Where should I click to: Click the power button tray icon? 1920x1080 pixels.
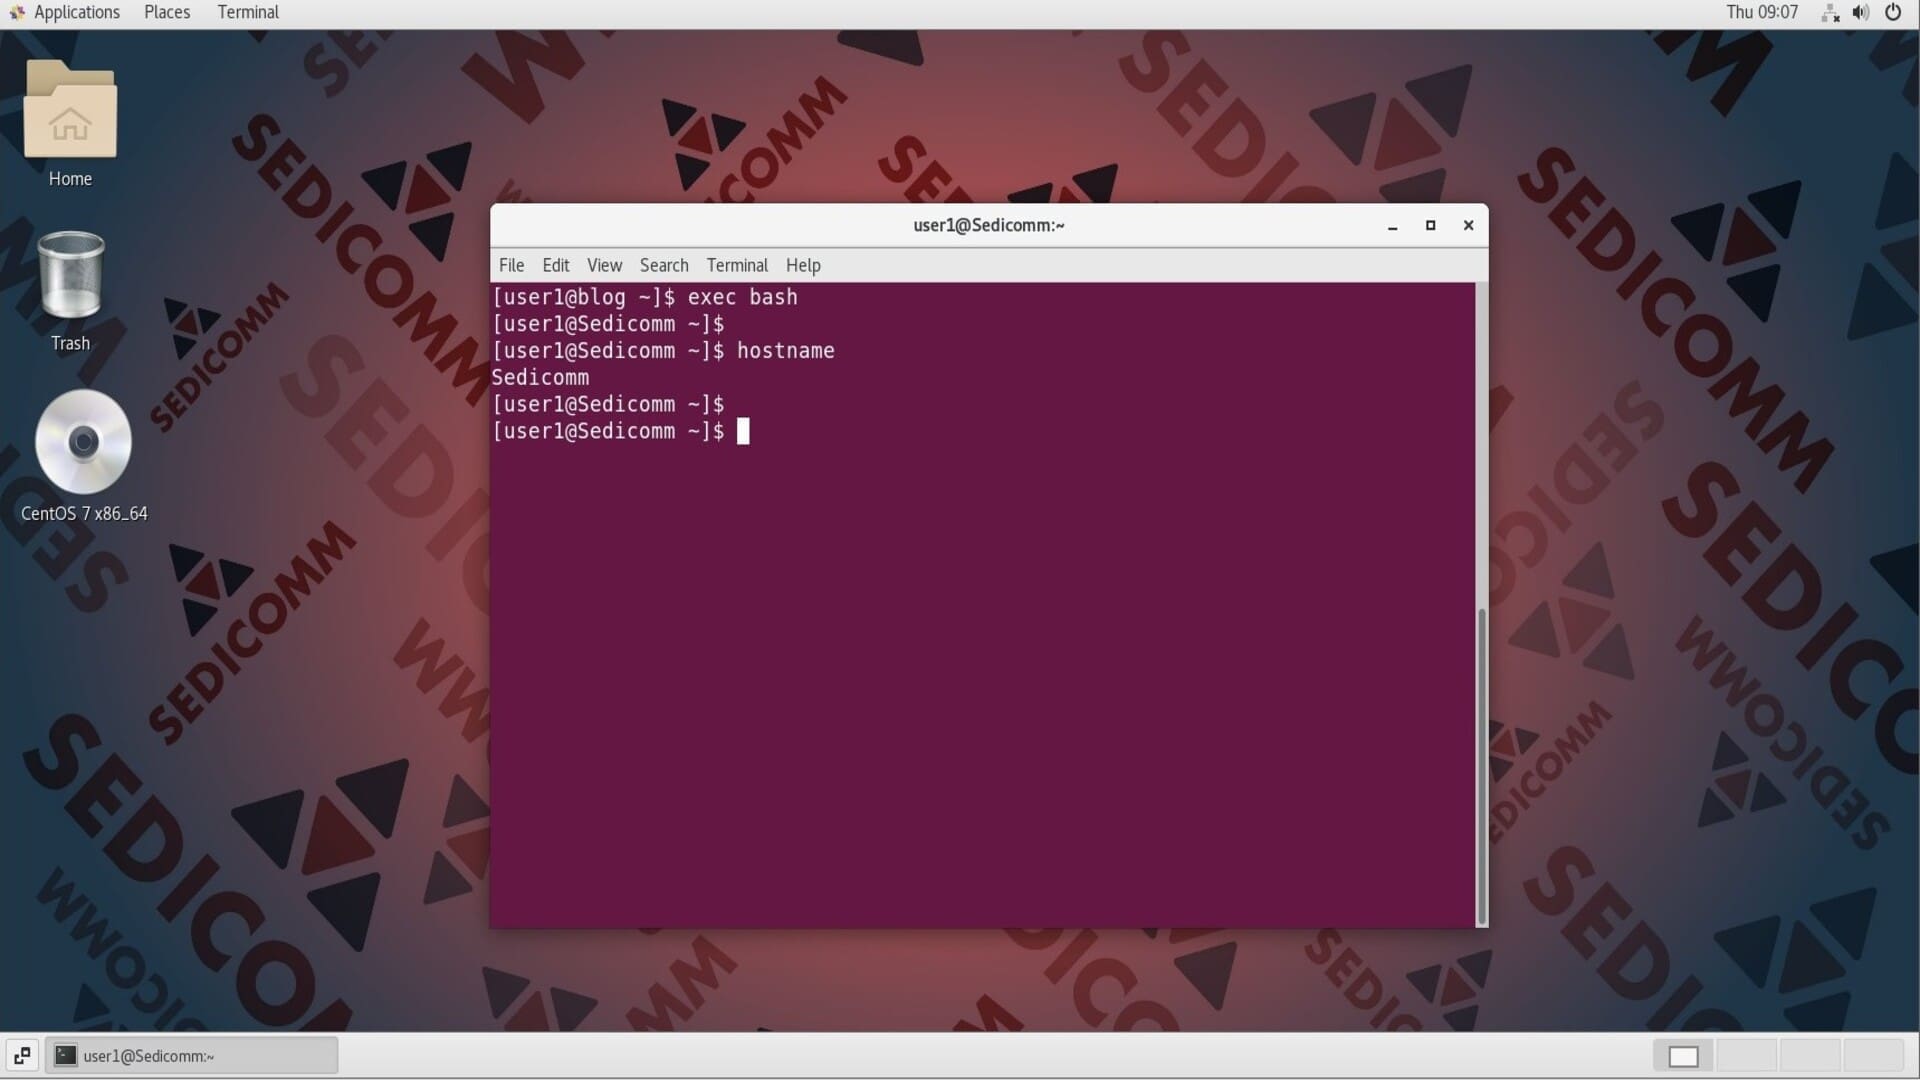pos(1893,13)
